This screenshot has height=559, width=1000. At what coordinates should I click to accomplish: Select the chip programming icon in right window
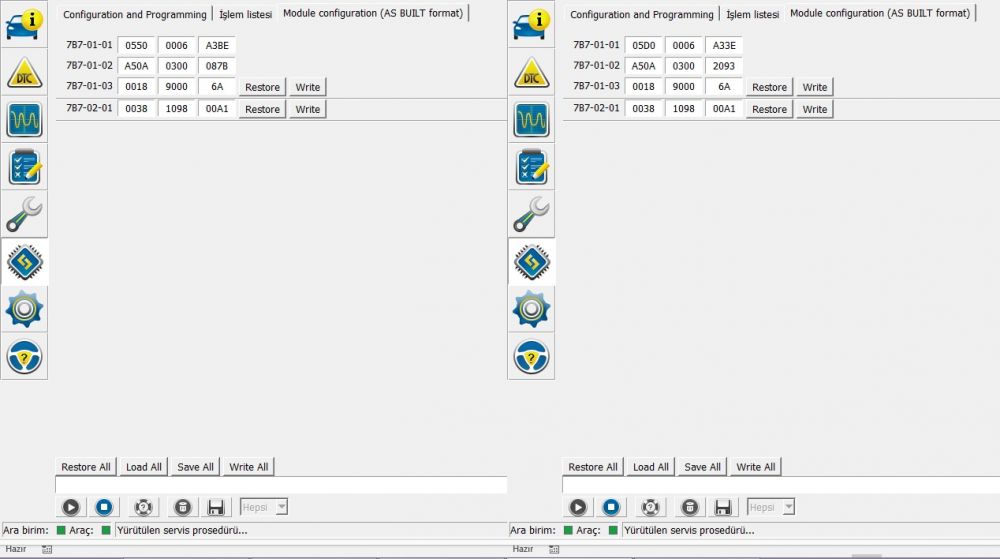(x=531, y=261)
